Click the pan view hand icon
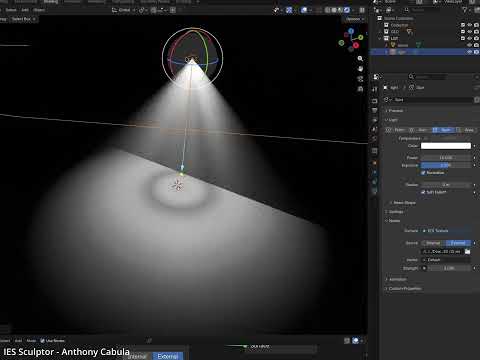This screenshot has height=360, width=480. pyautogui.click(x=360, y=69)
